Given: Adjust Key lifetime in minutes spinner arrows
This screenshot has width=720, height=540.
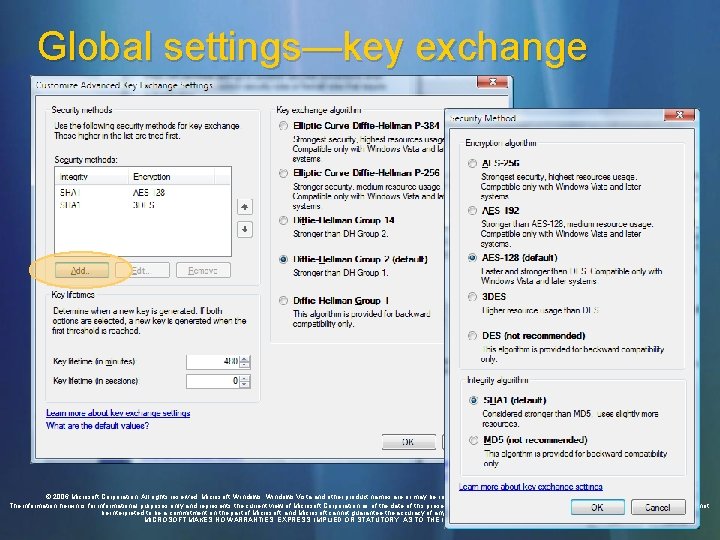Looking at the screenshot, I should coord(245,362).
